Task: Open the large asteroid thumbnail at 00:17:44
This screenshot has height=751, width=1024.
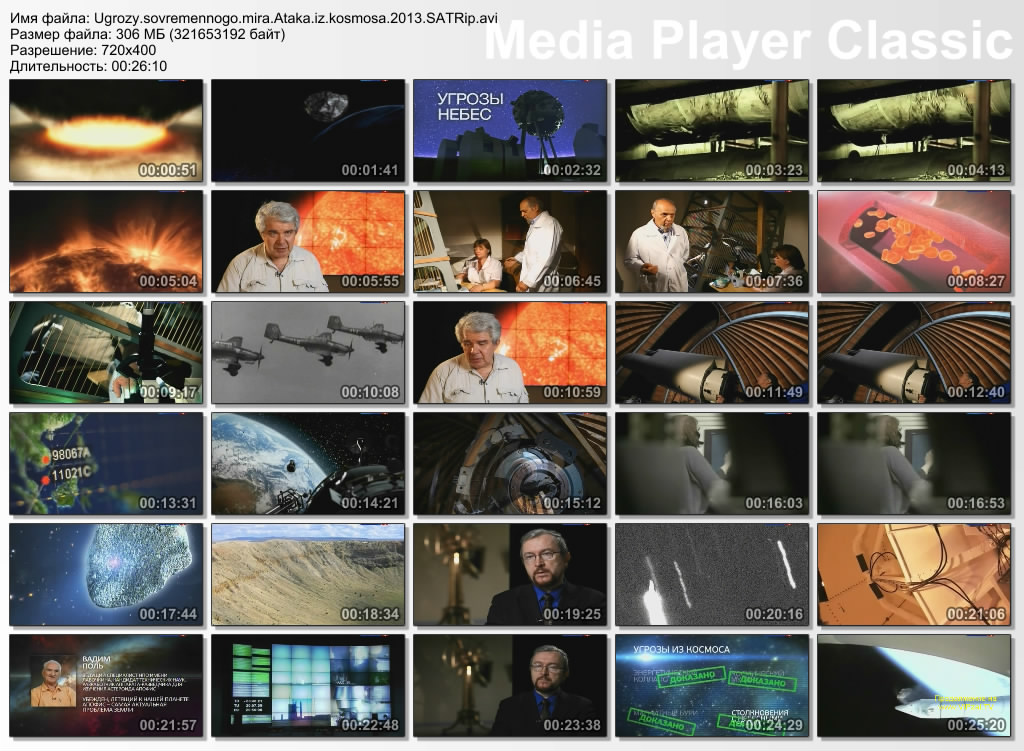Action: coord(106,574)
